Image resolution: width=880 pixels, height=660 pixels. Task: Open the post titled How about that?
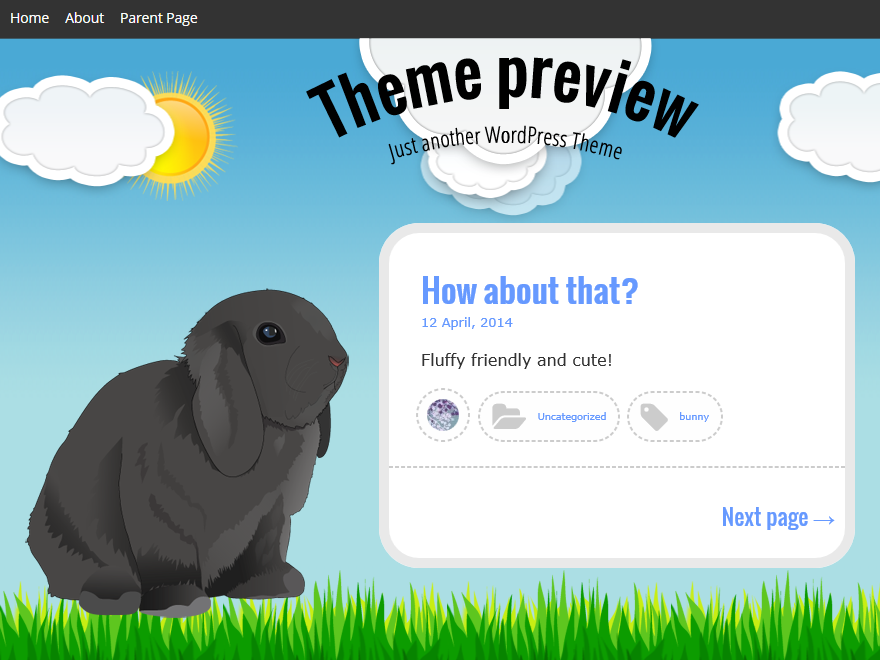point(530,290)
